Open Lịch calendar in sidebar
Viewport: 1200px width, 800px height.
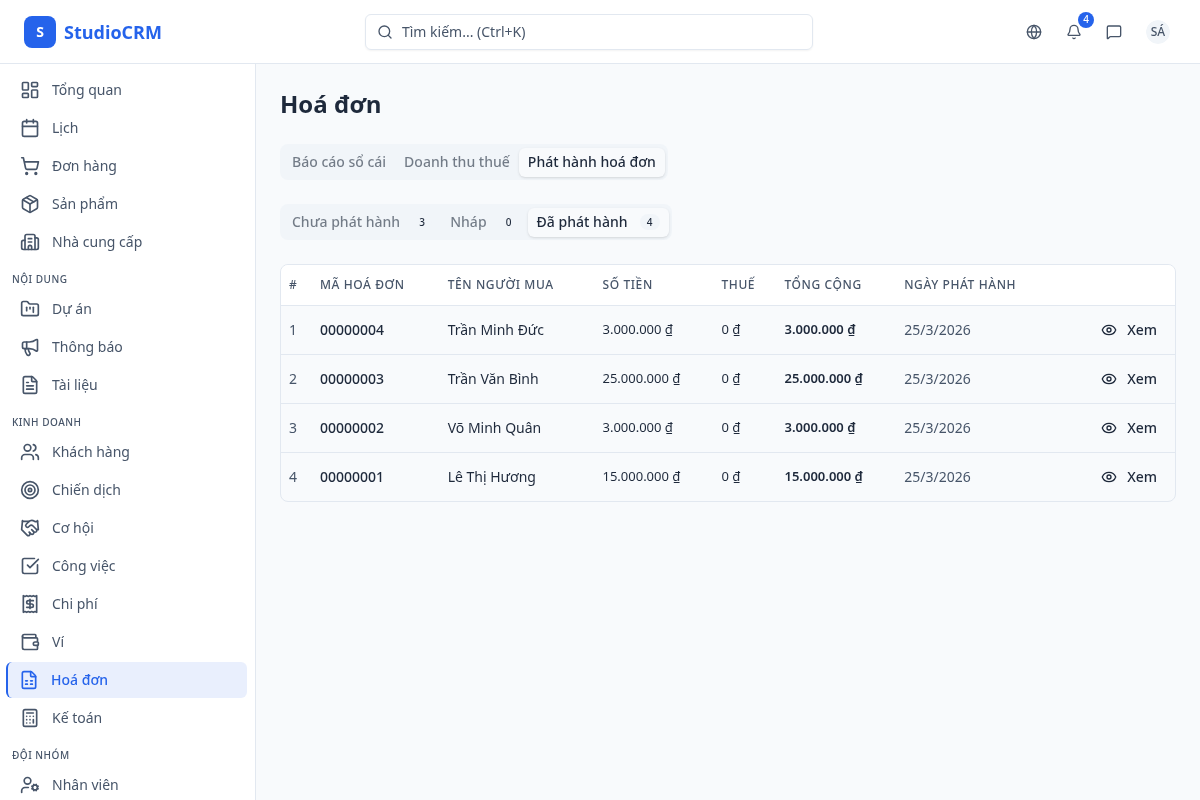click(65, 128)
